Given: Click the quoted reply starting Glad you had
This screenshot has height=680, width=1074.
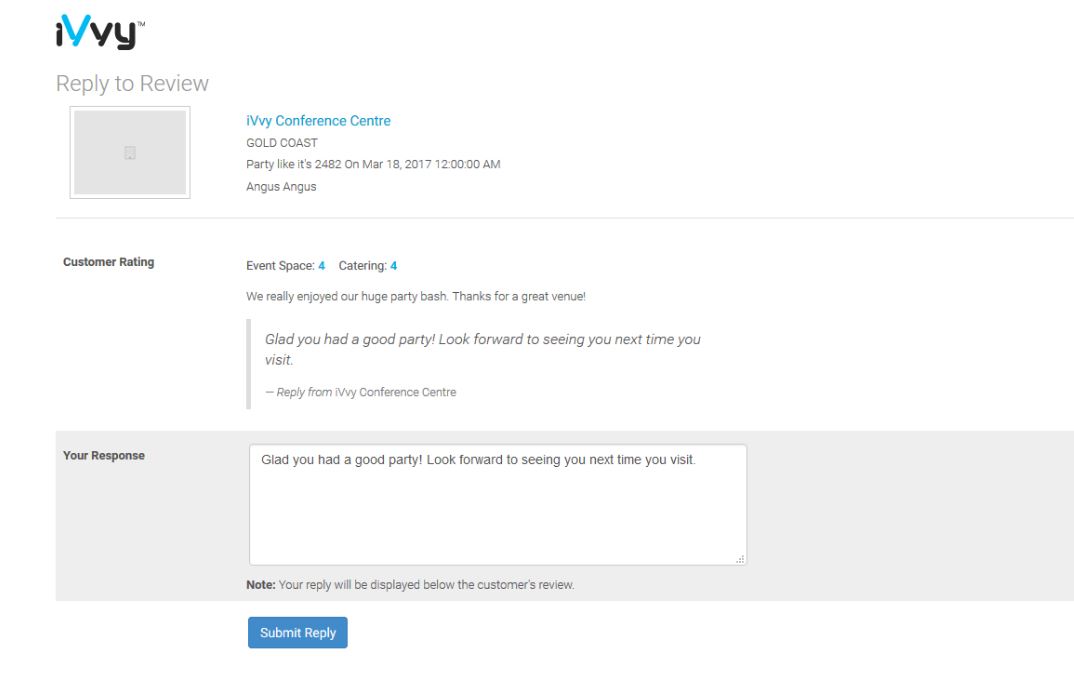Looking at the screenshot, I should [483, 349].
